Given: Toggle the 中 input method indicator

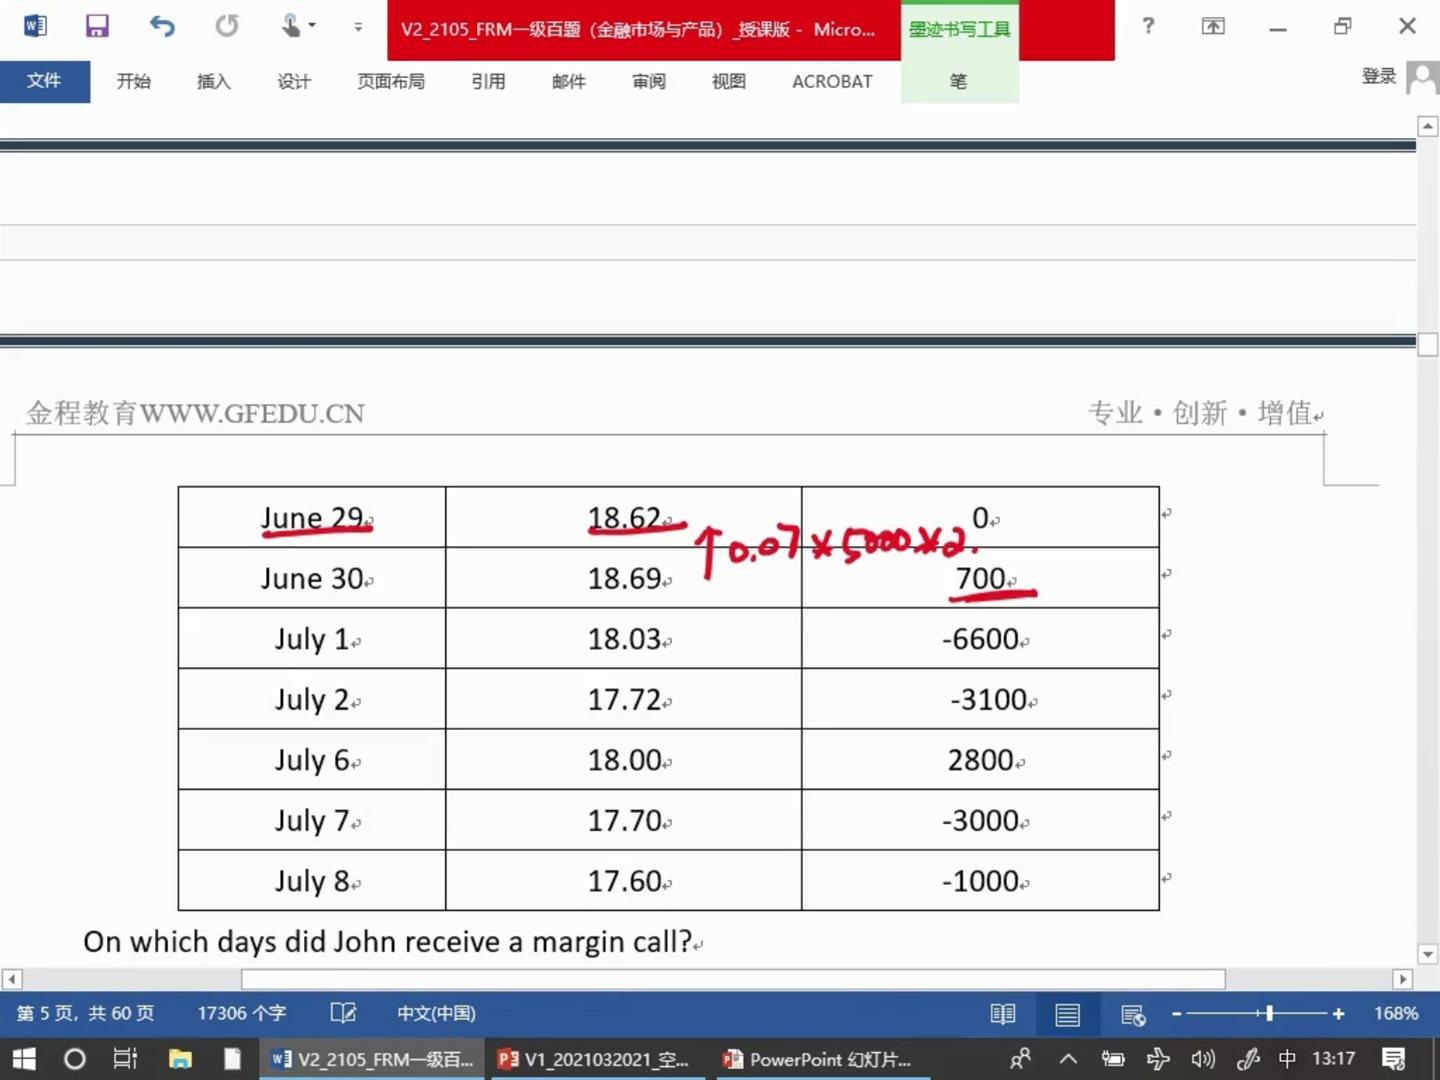Looking at the screenshot, I should coord(1287,1059).
